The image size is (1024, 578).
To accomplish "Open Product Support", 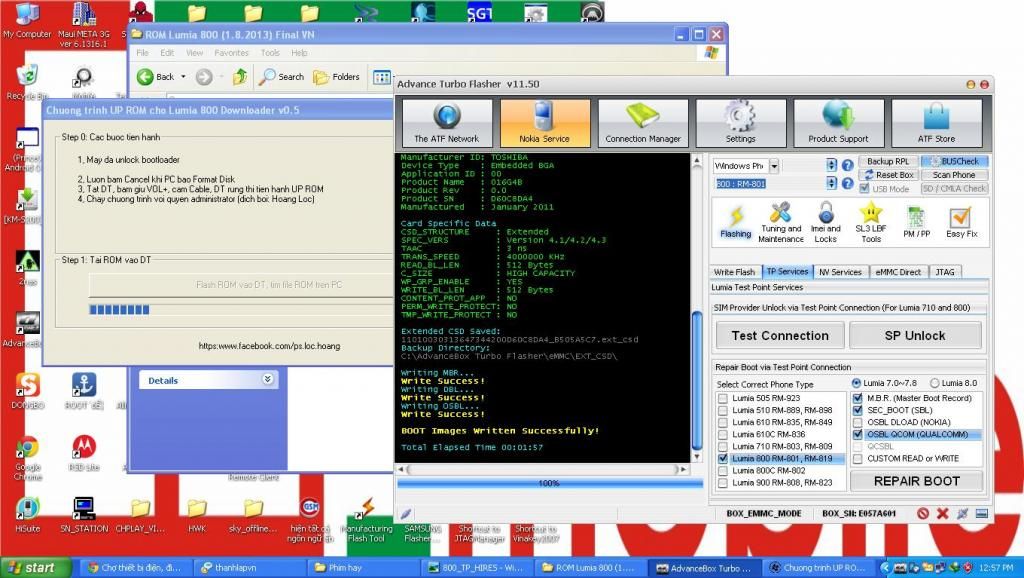I will 839,123.
